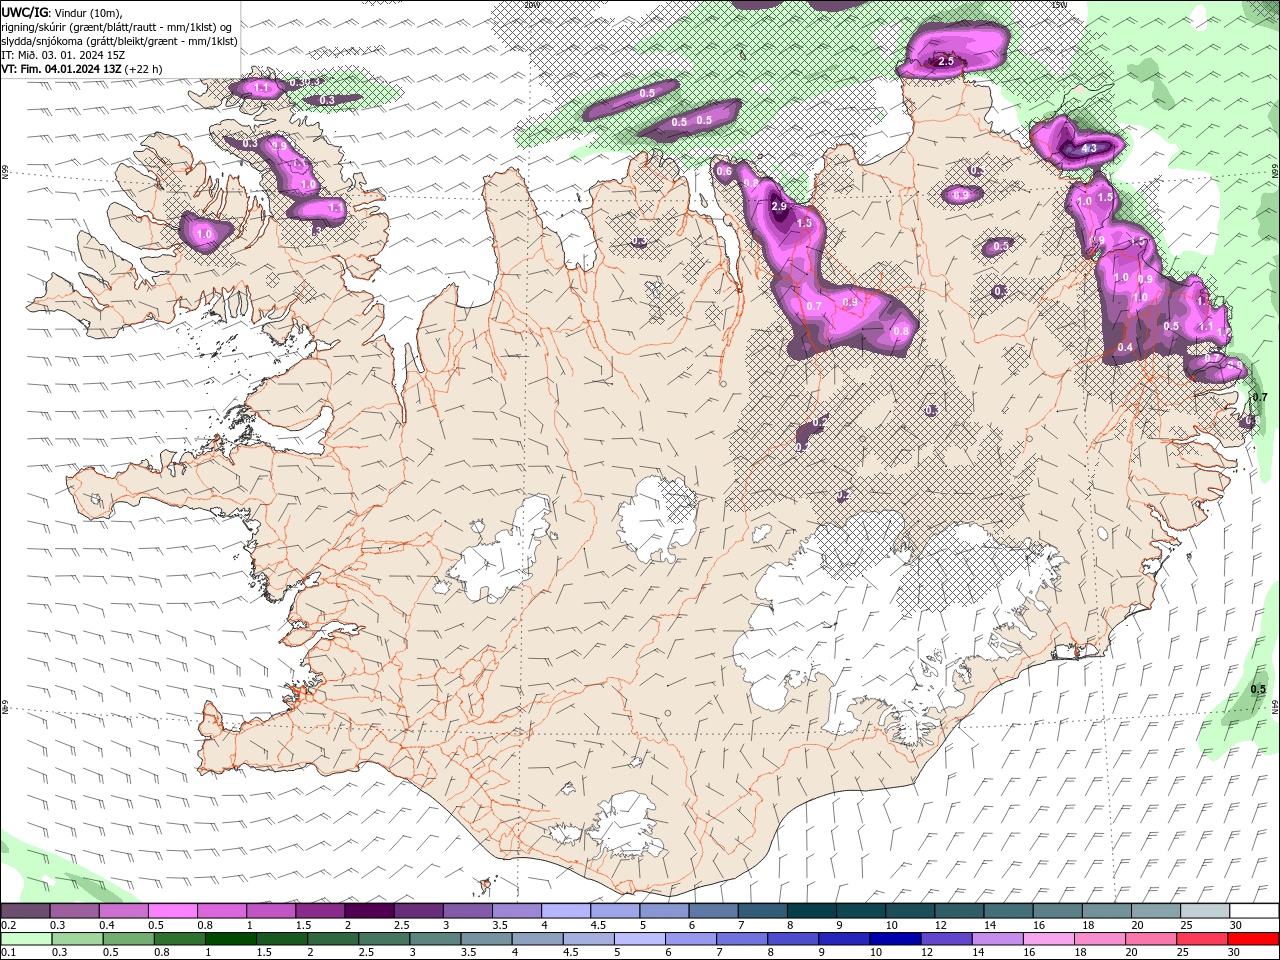The height and width of the screenshot is (960, 1280).
Task: Click the 4.3 snowfall value on the map
Action: click(x=1090, y=149)
